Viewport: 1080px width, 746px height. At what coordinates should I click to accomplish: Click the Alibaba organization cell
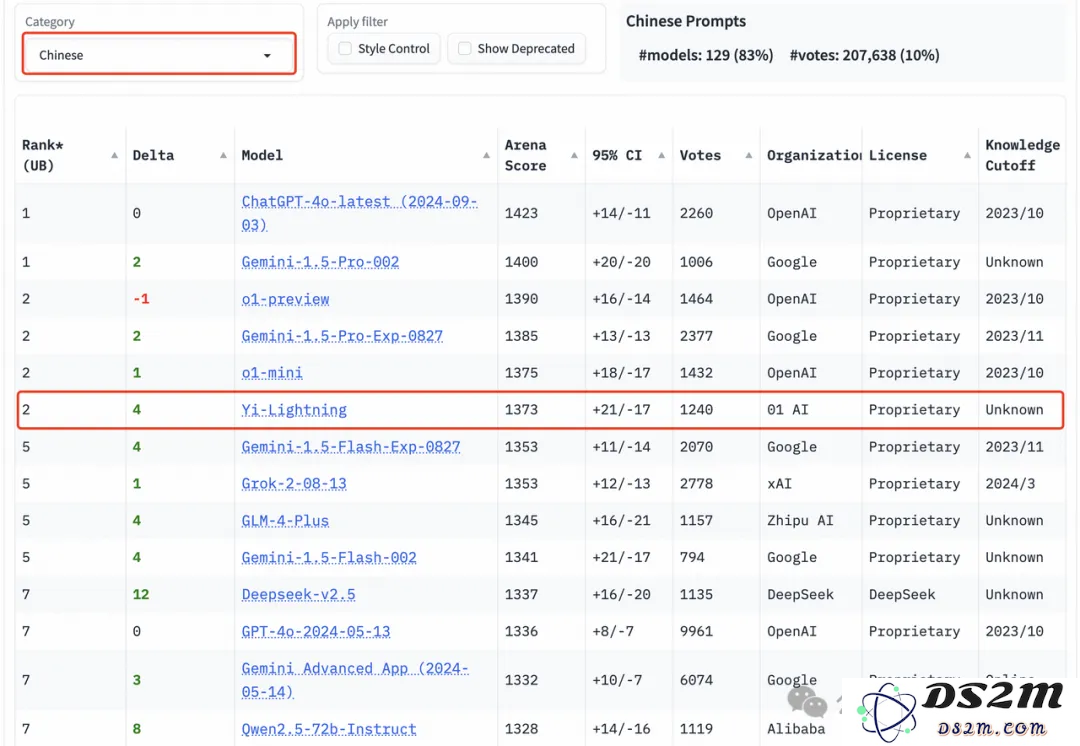(796, 729)
